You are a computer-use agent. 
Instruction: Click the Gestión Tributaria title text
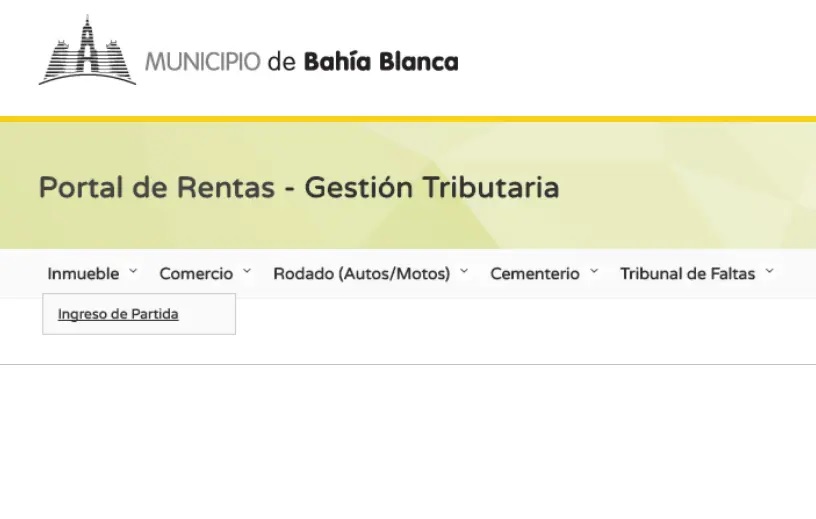432,187
